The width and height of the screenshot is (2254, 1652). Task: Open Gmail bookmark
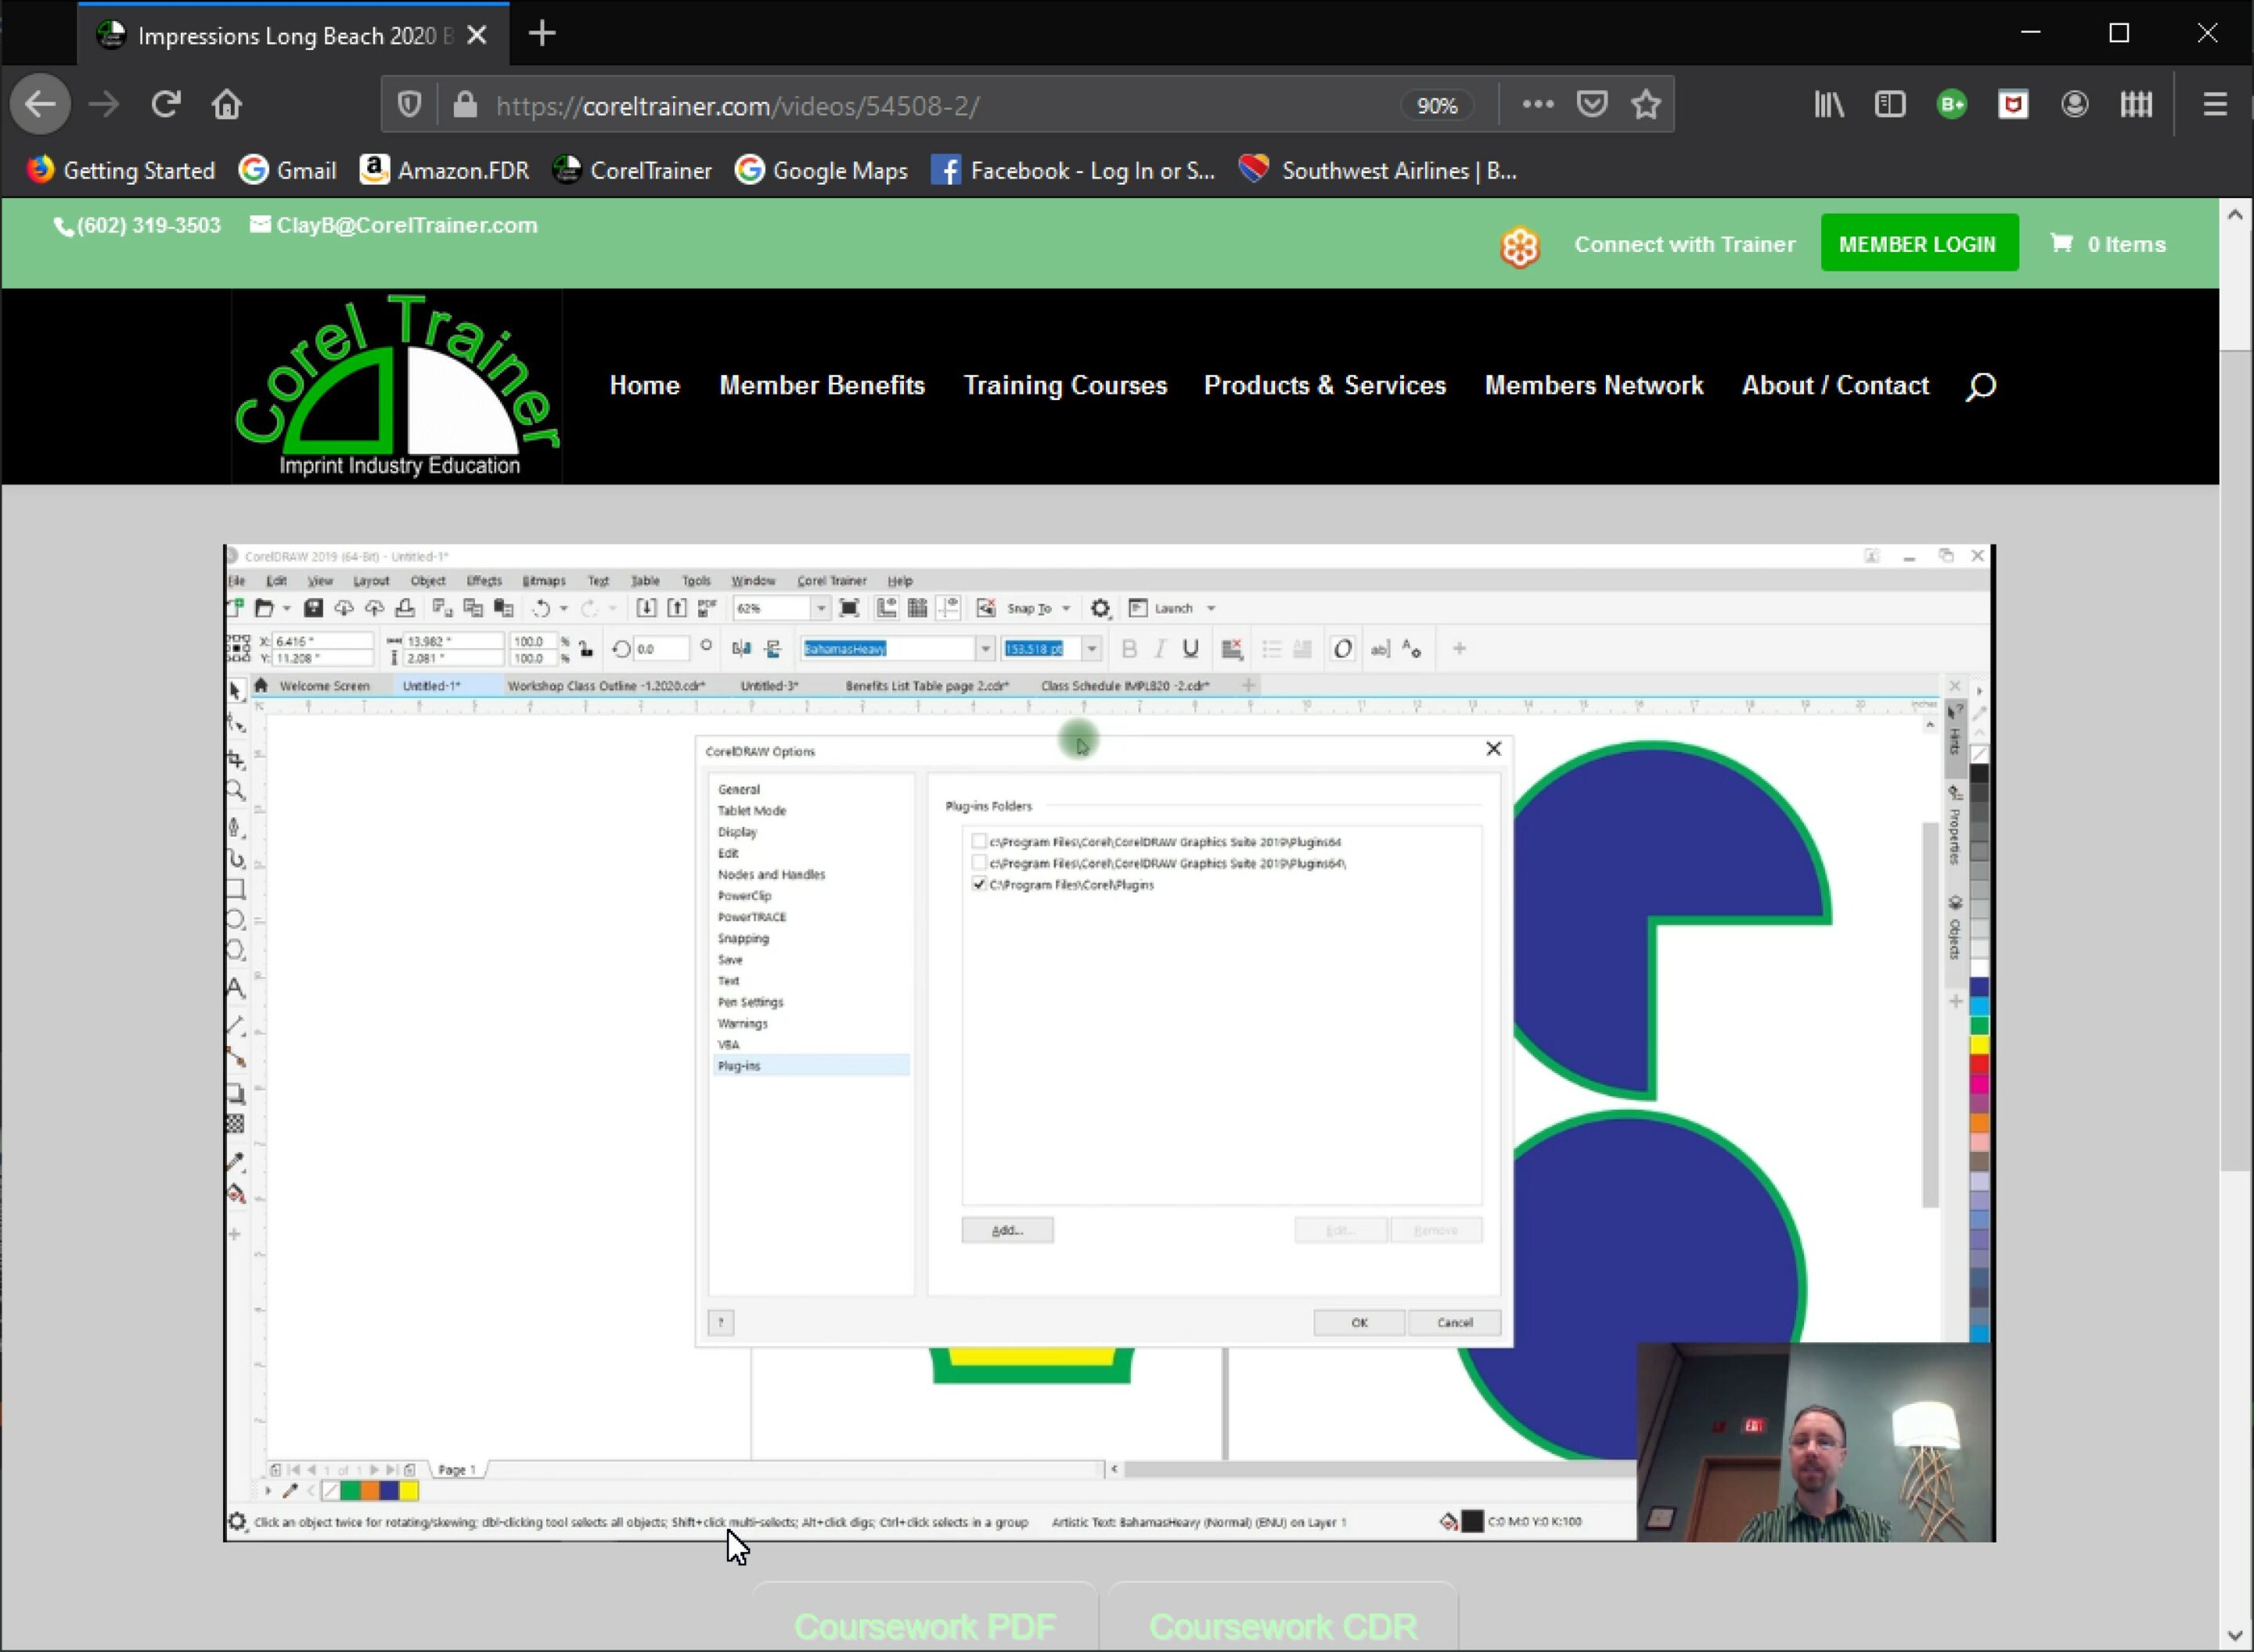coord(287,171)
